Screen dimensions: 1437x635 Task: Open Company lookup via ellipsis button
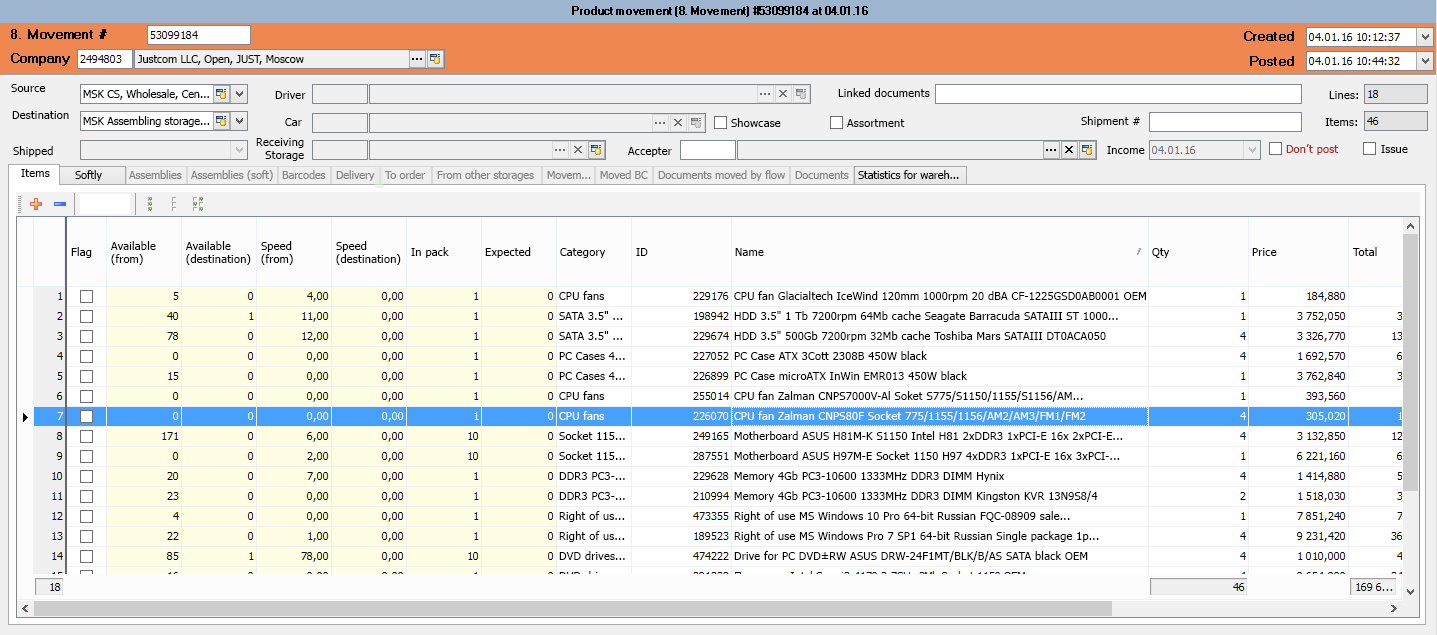[417, 59]
